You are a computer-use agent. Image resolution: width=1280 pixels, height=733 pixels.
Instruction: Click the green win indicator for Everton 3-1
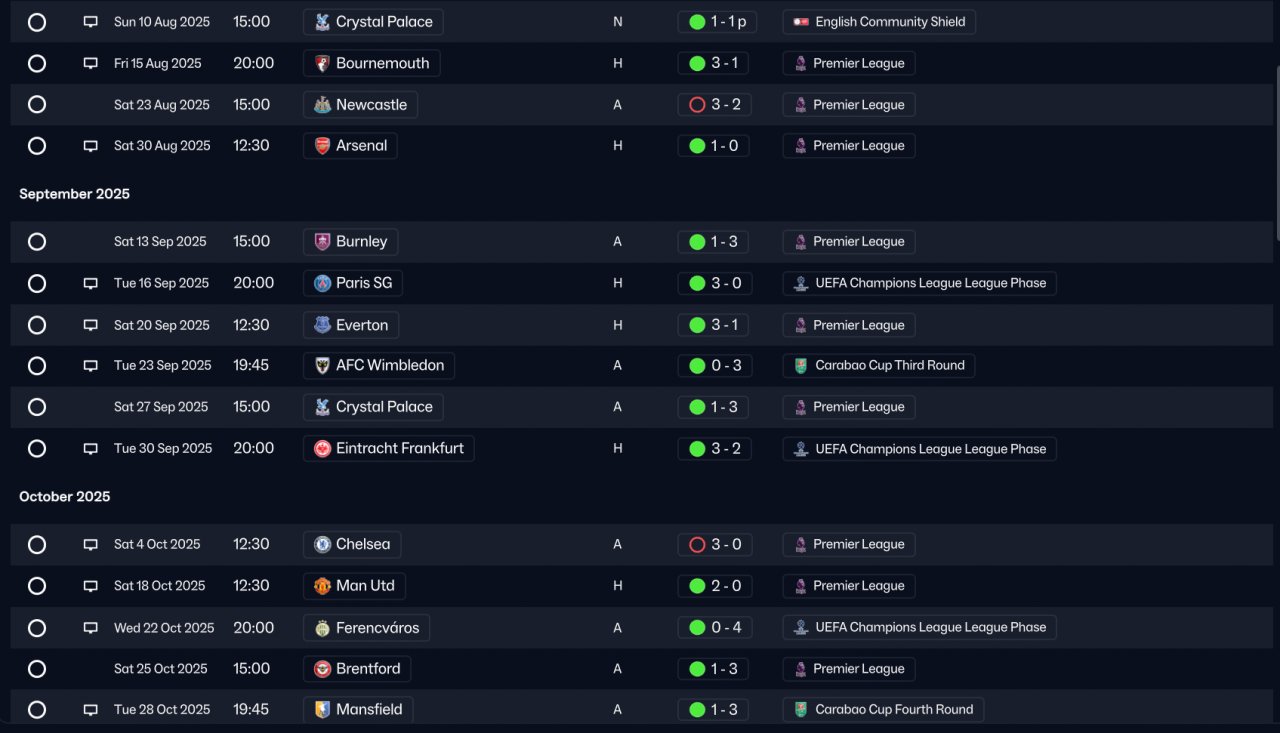tap(697, 325)
